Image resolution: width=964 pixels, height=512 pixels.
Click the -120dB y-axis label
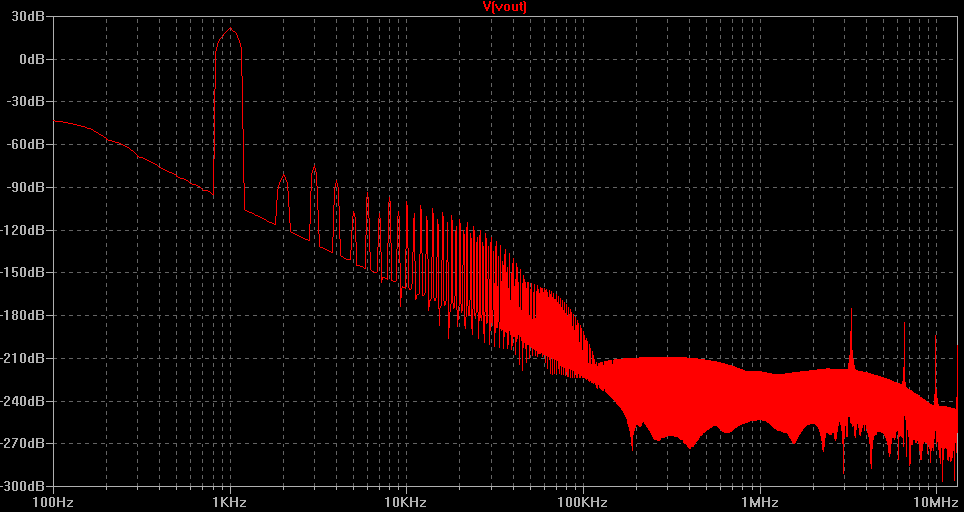[x=22, y=230]
